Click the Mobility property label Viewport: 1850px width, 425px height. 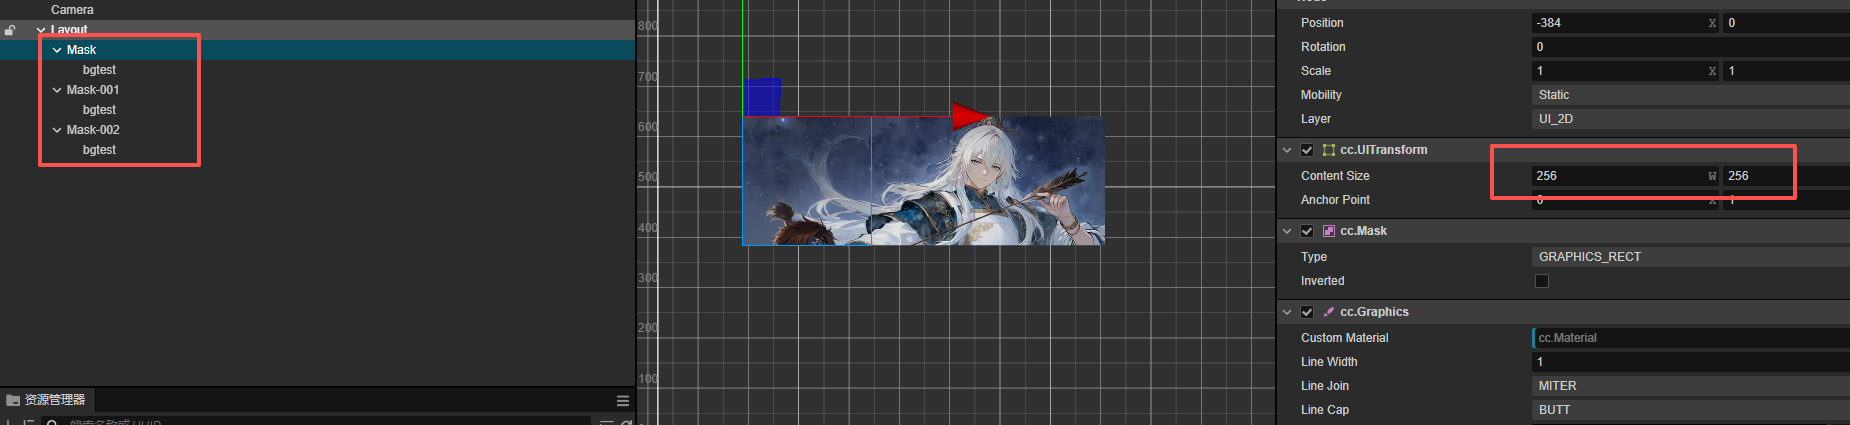(1321, 95)
